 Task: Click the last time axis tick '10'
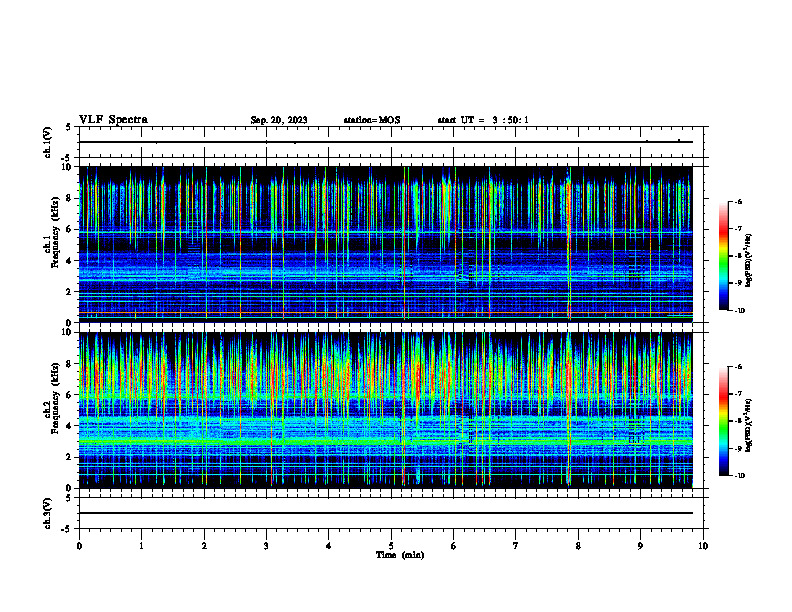[x=703, y=546]
